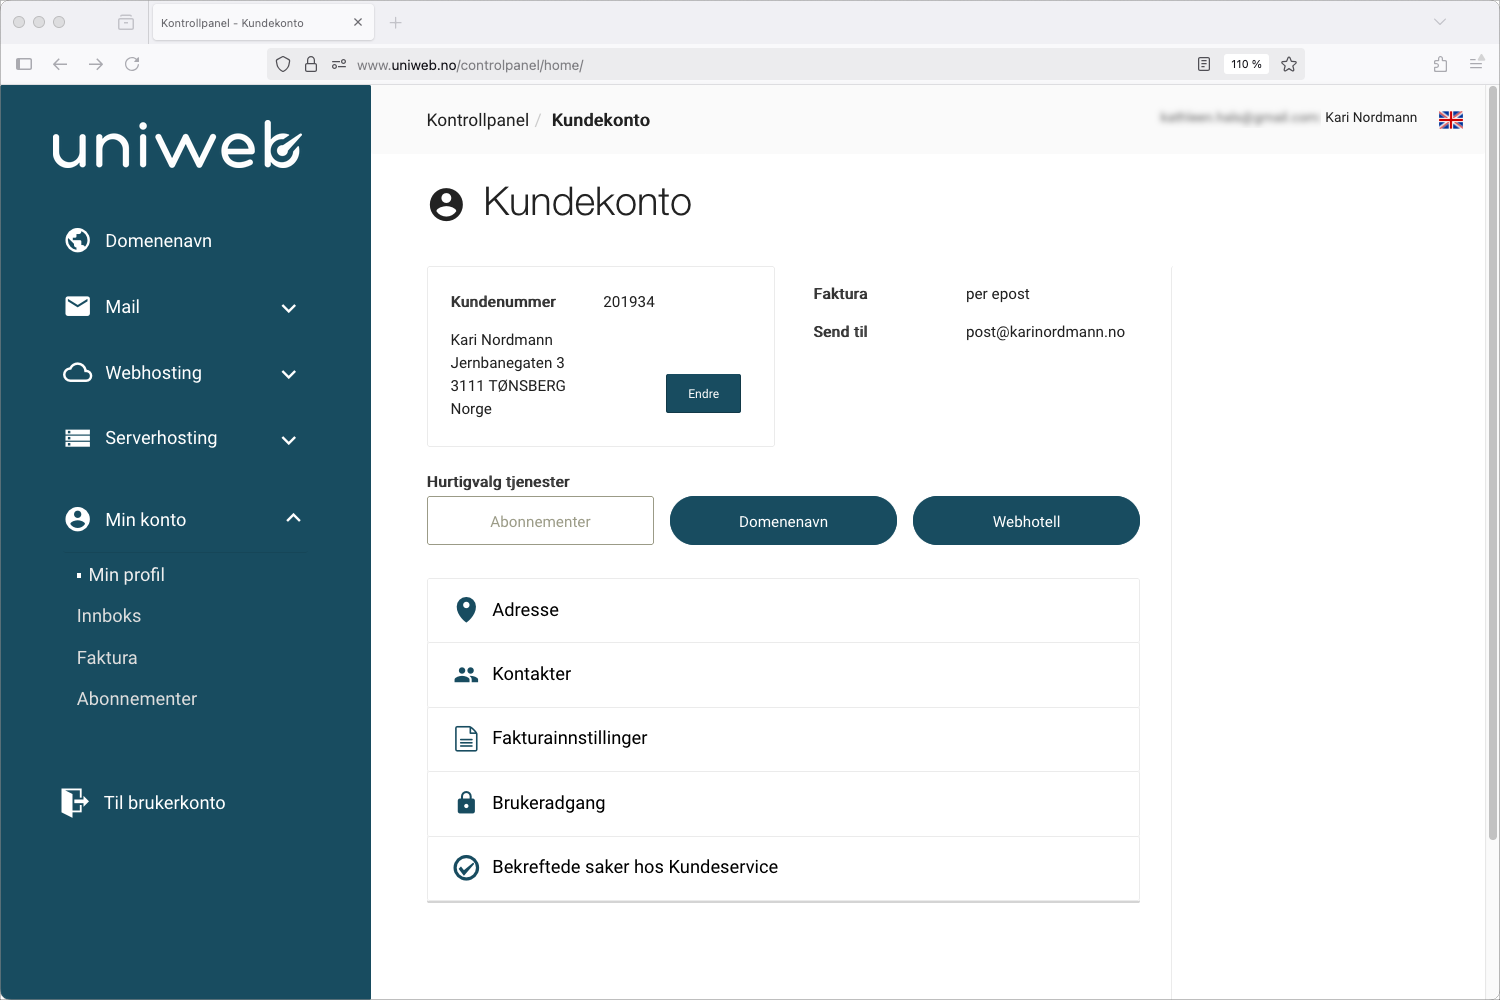Select the Domenenavn globe icon in sidebar

[x=77, y=240]
